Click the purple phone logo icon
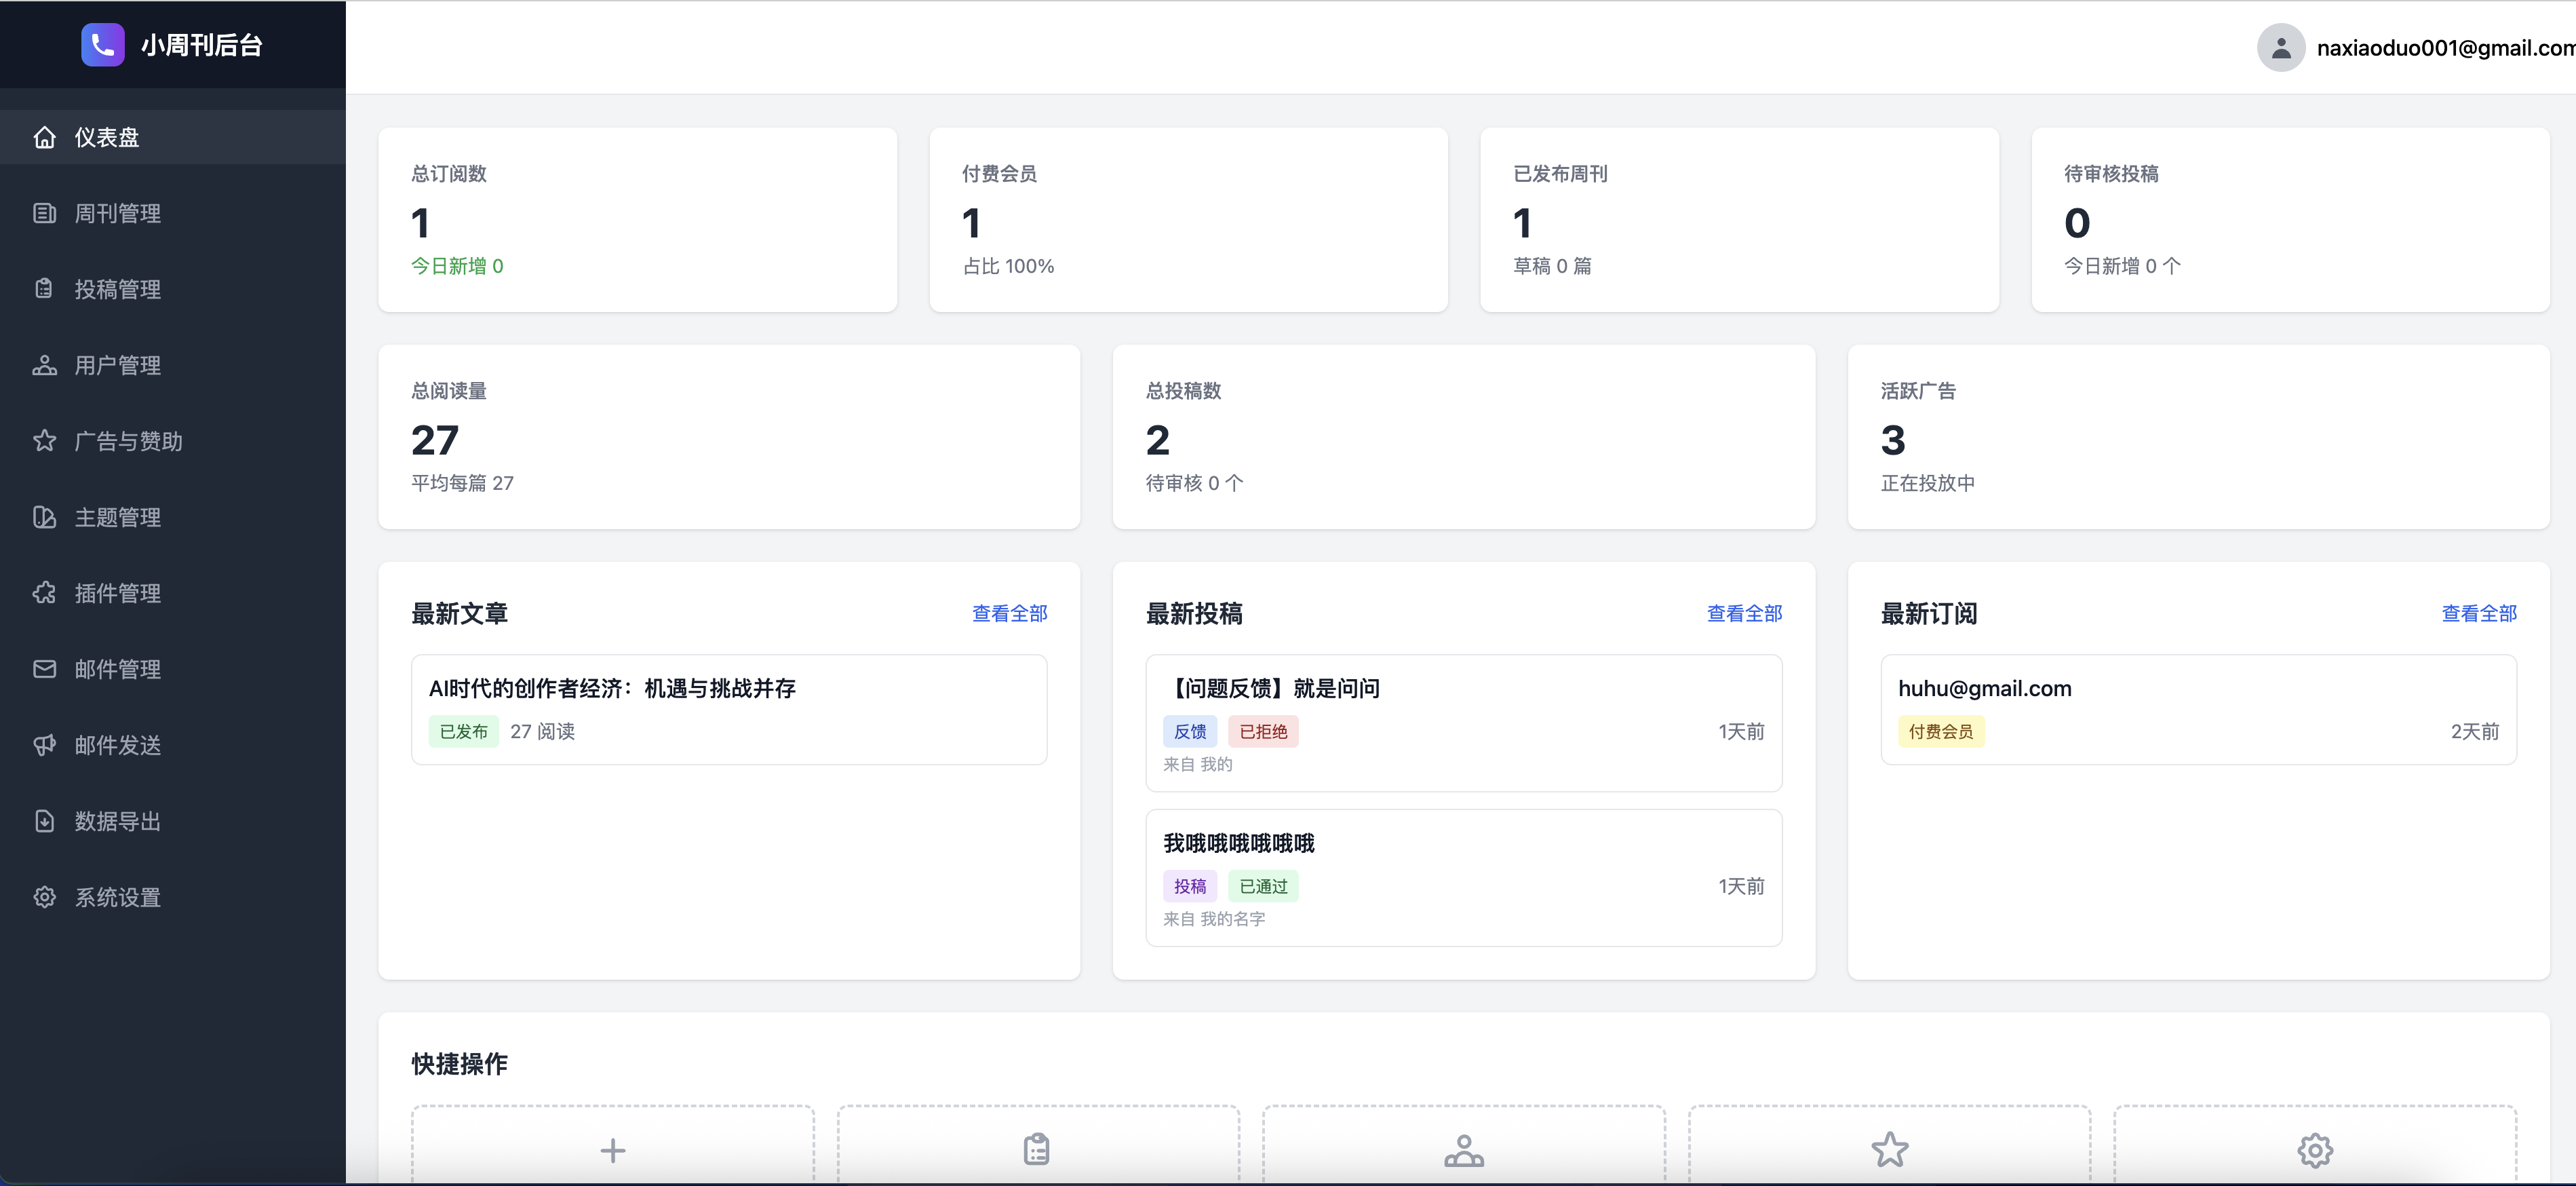The width and height of the screenshot is (2576, 1186). (x=102, y=45)
